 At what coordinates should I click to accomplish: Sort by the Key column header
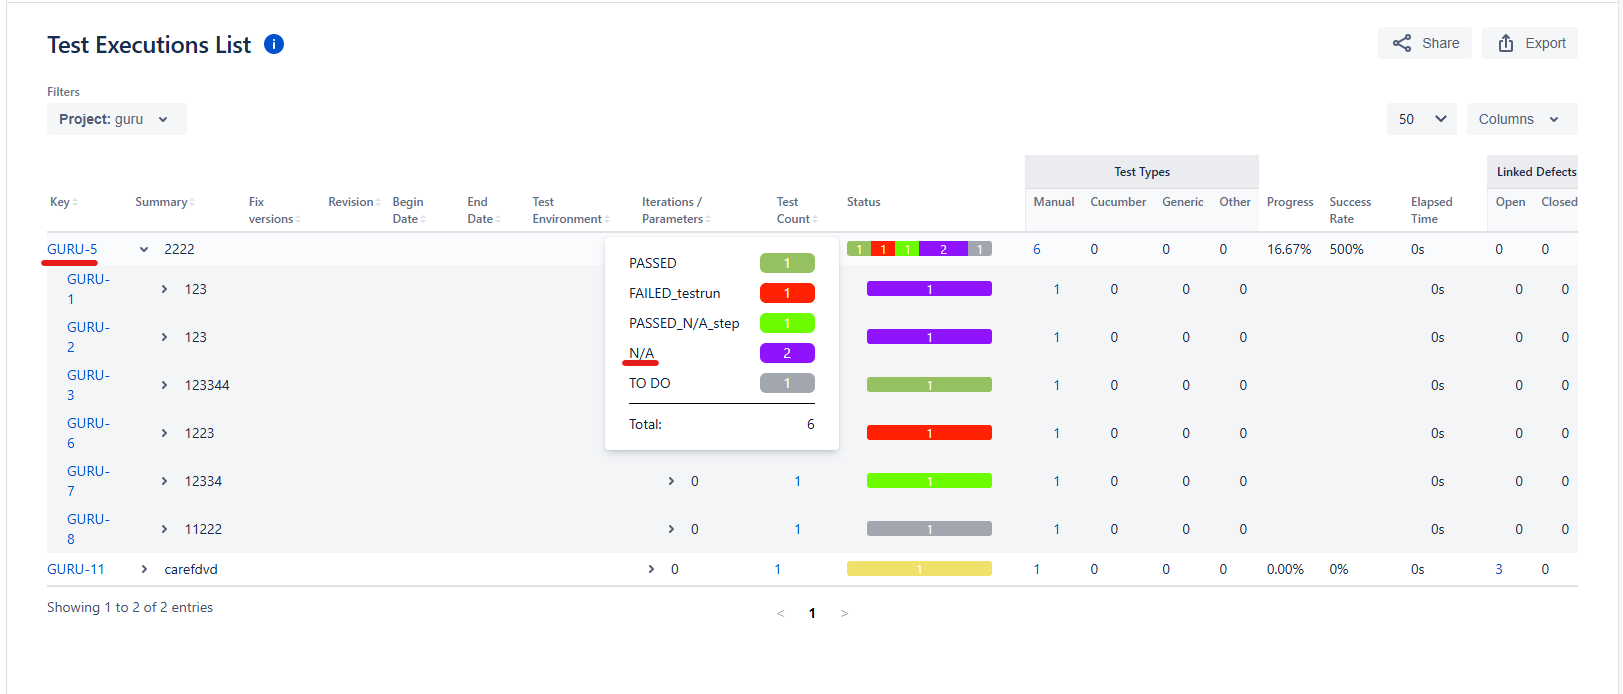[63, 202]
